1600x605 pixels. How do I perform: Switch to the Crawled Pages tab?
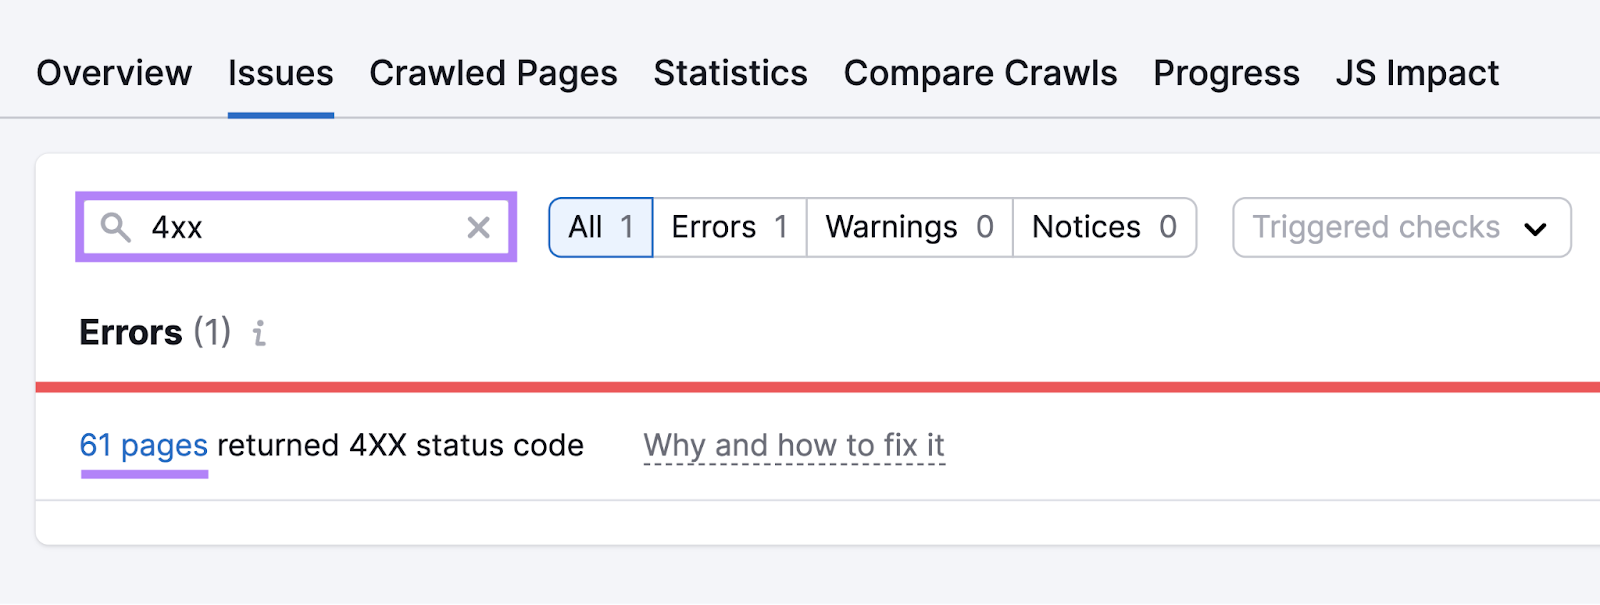pyautogui.click(x=493, y=73)
